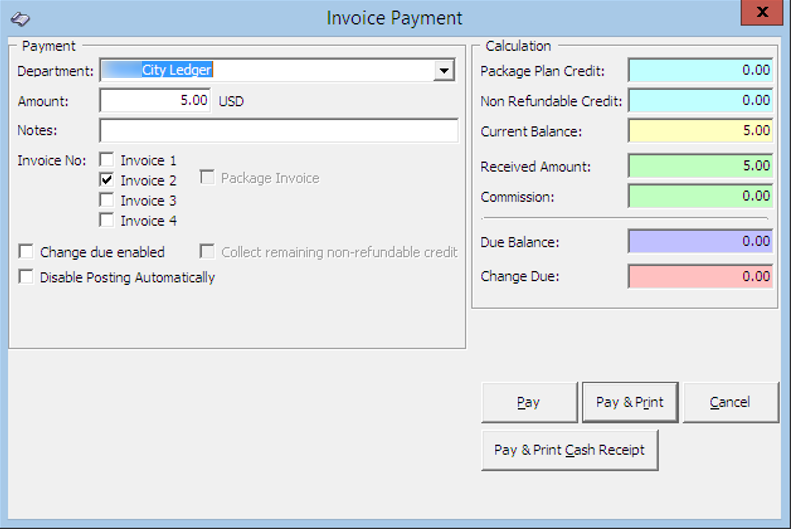Enable Disable Posting Automatically checkbox
The width and height of the screenshot is (791, 529).
coord(26,276)
